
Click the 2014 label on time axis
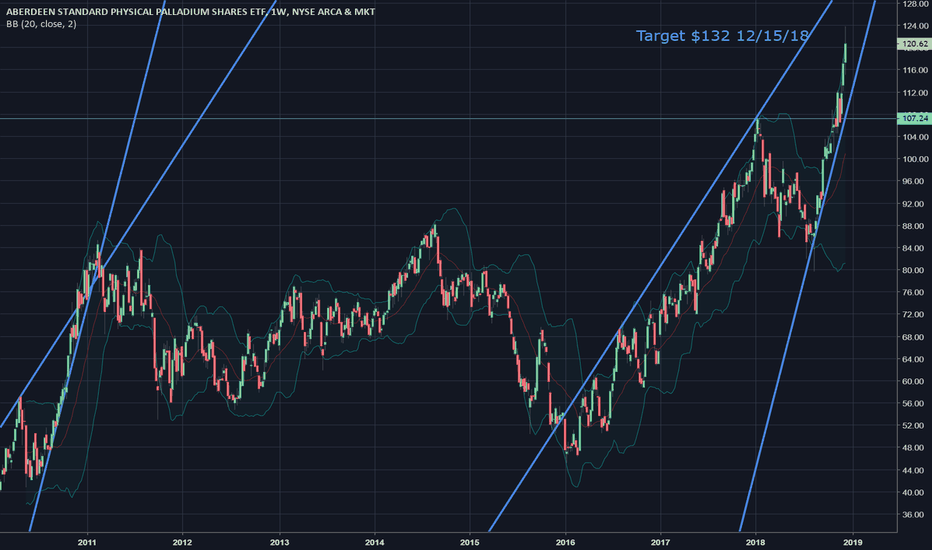(374, 542)
